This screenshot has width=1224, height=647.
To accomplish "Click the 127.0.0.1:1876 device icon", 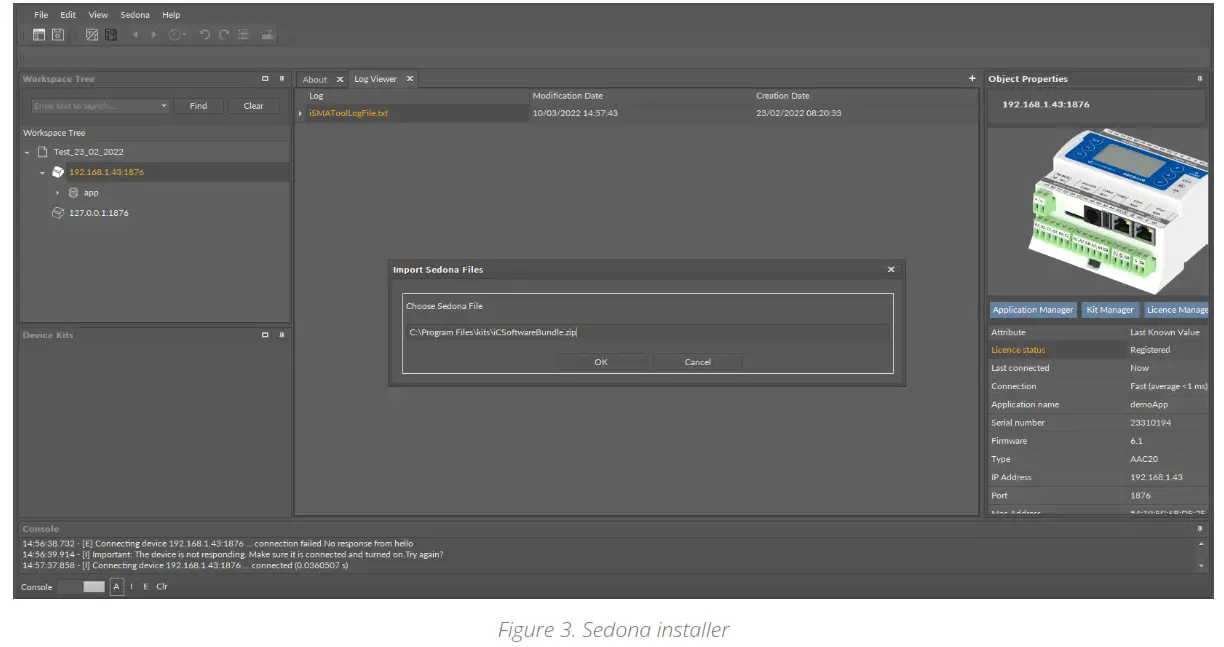I will tap(58, 213).
